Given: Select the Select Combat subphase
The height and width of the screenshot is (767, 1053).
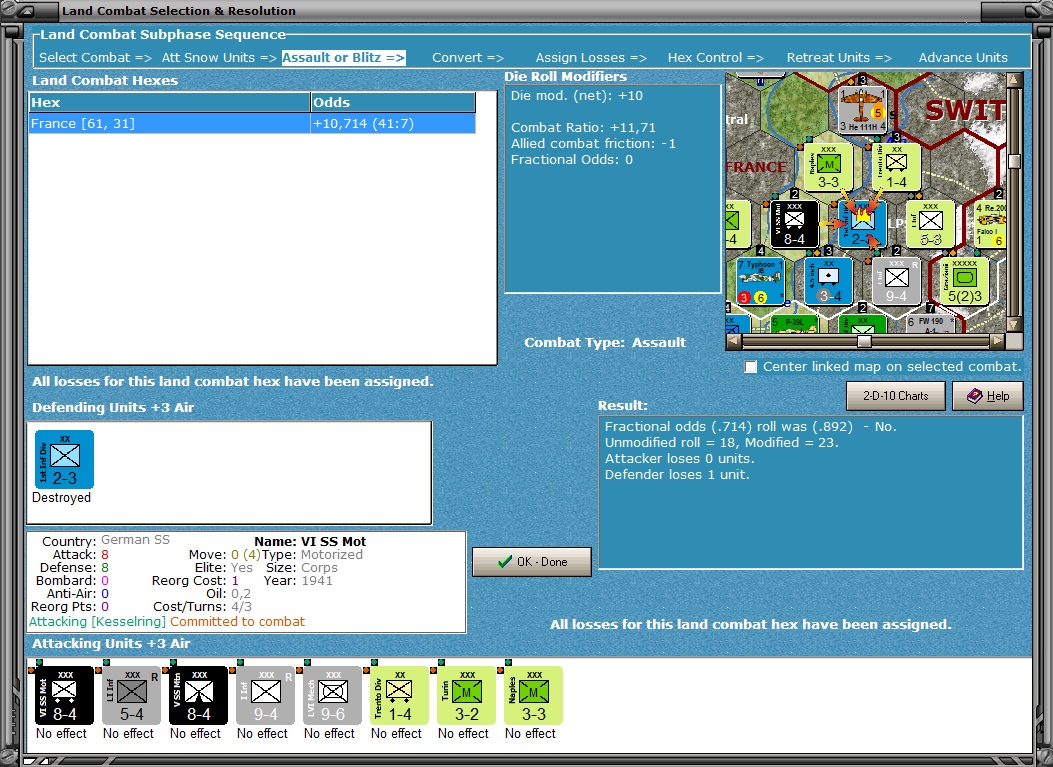Looking at the screenshot, I should (95, 58).
